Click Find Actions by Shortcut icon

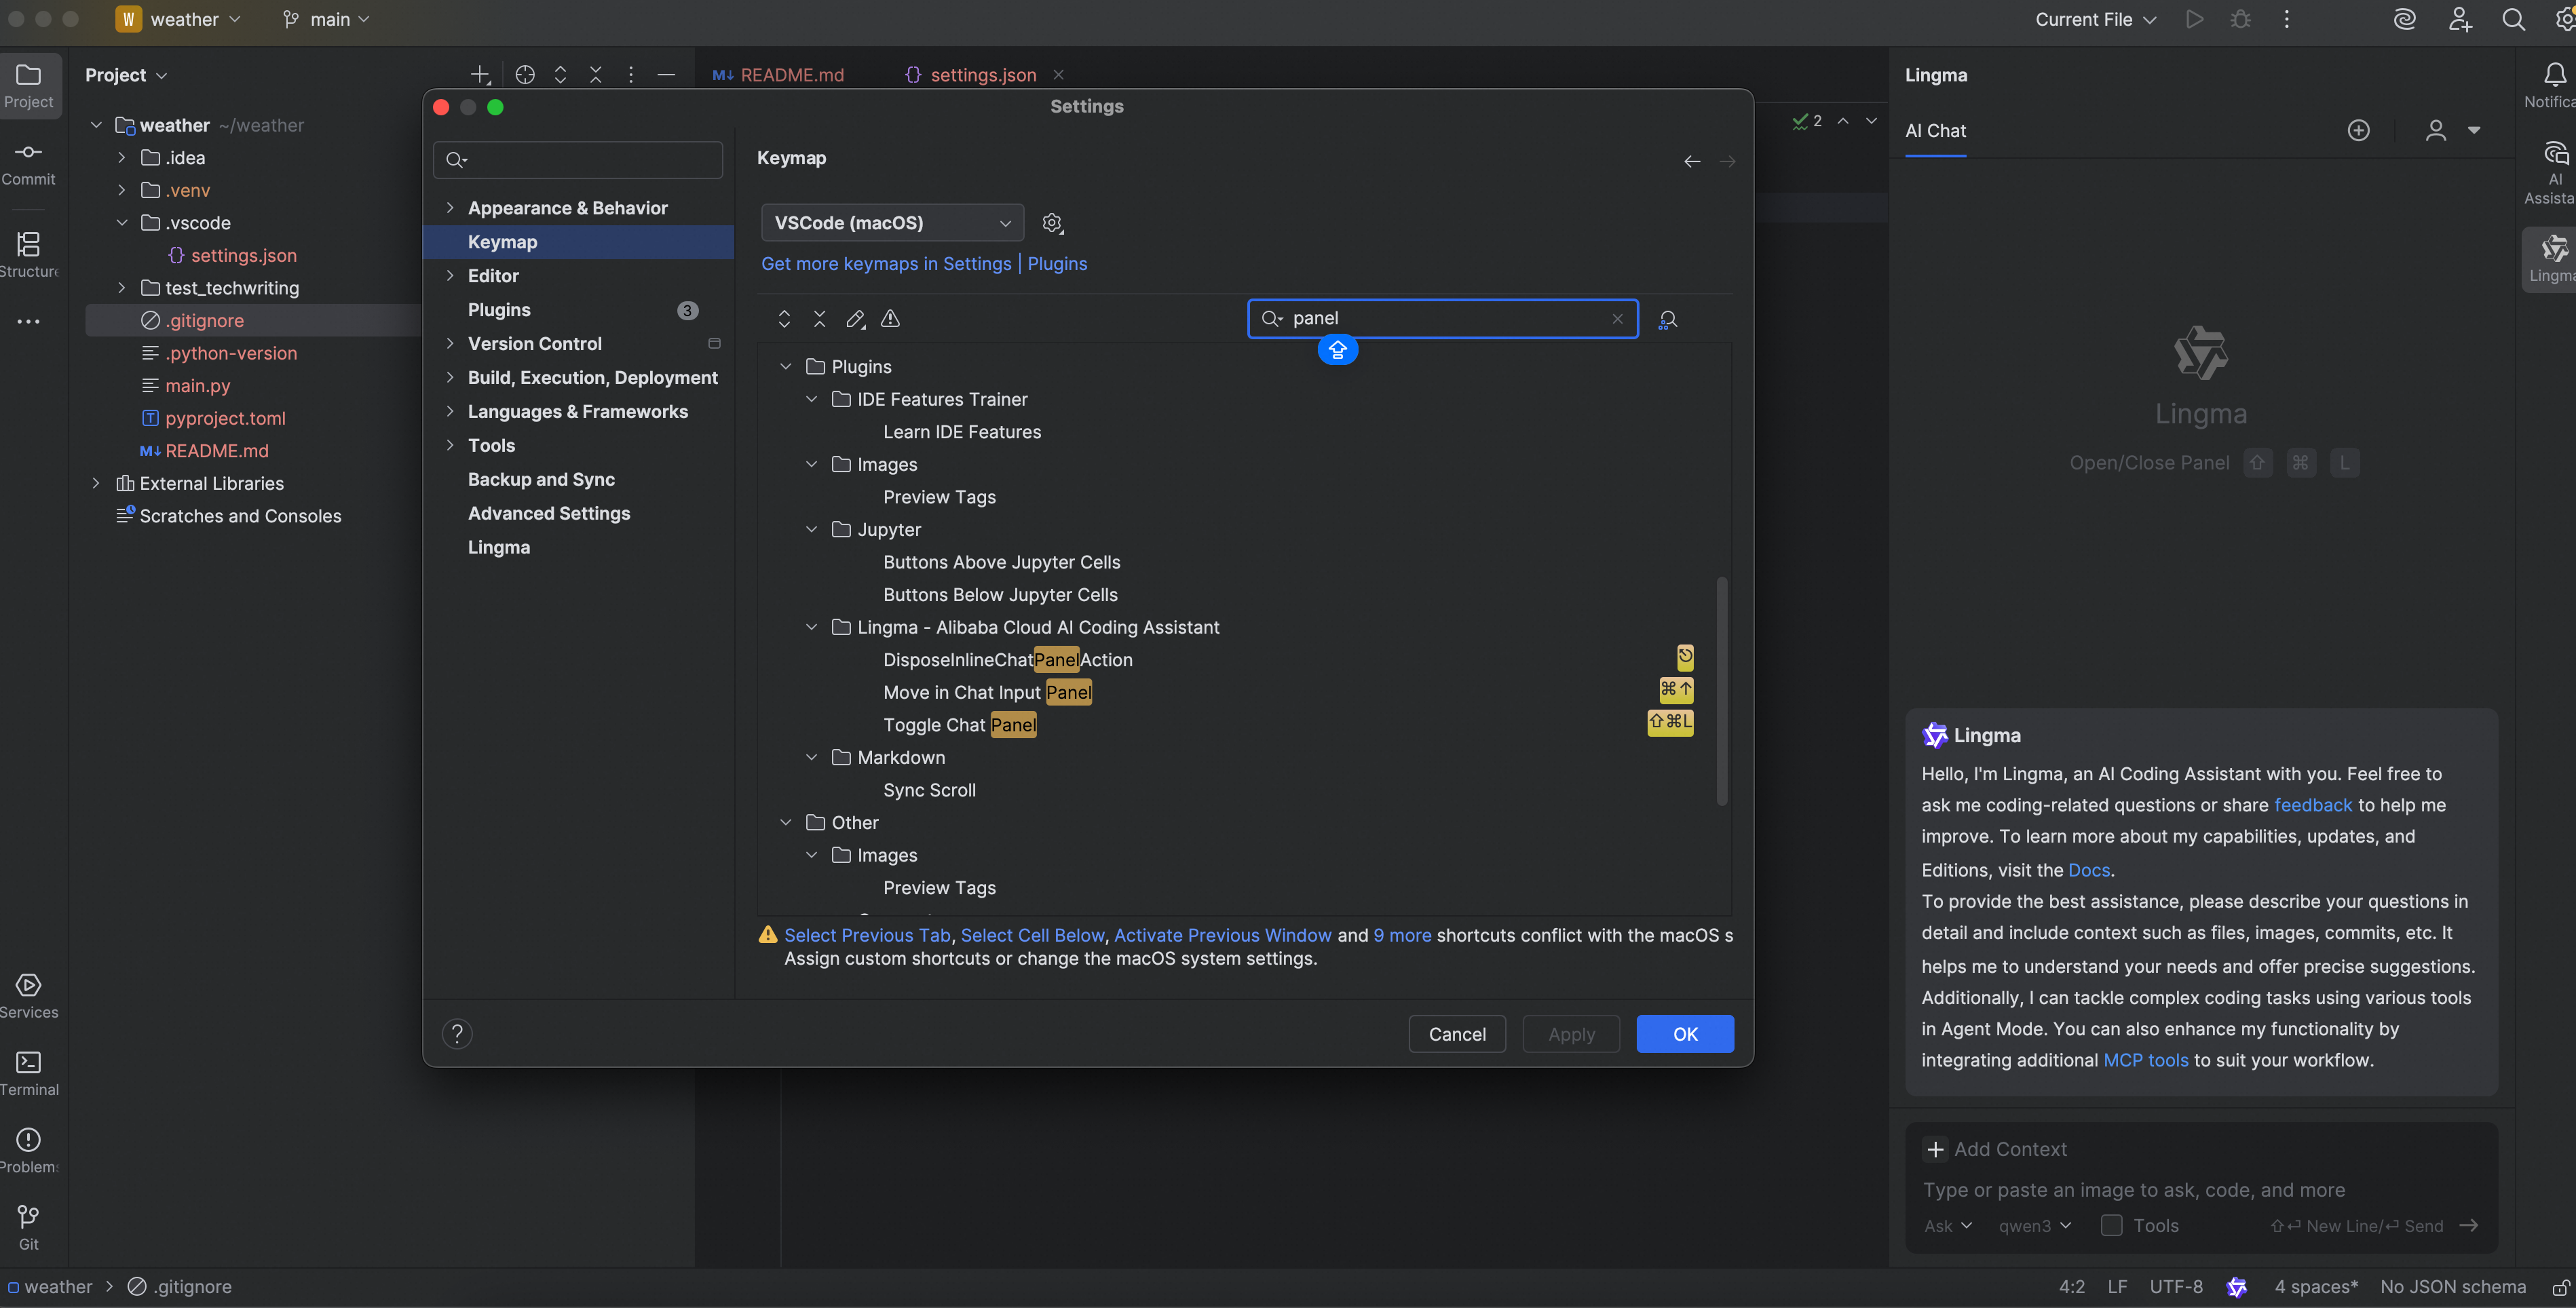tap(1668, 320)
